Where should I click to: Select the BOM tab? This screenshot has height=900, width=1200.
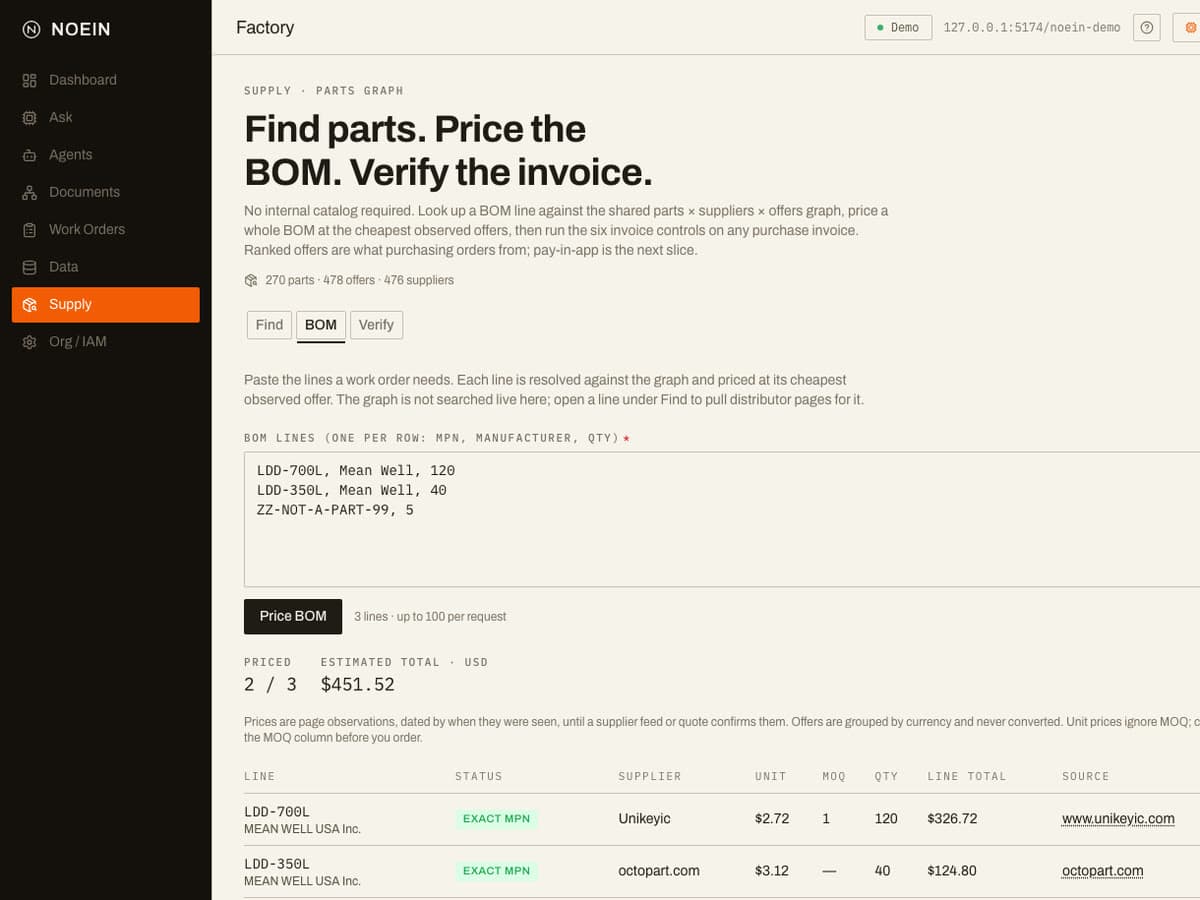click(321, 325)
